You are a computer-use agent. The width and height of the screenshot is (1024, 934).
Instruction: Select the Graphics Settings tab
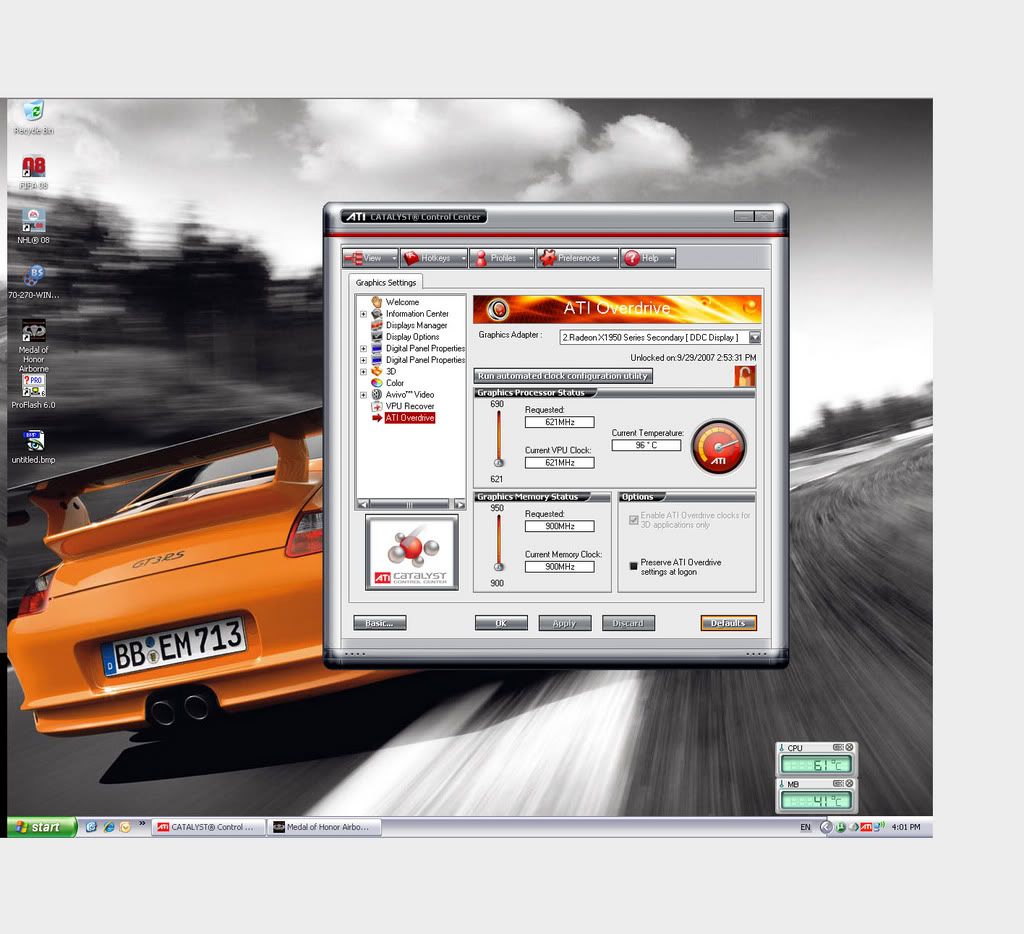tap(385, 282)
